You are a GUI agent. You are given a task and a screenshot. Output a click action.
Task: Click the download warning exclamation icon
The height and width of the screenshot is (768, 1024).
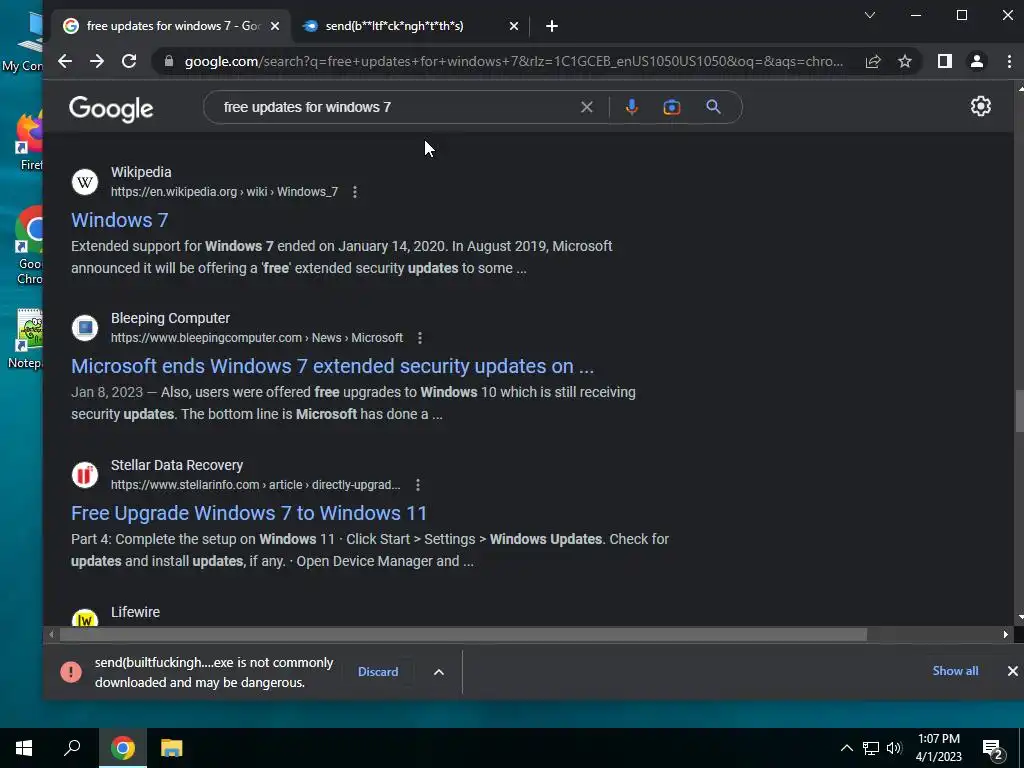[71, 672]
